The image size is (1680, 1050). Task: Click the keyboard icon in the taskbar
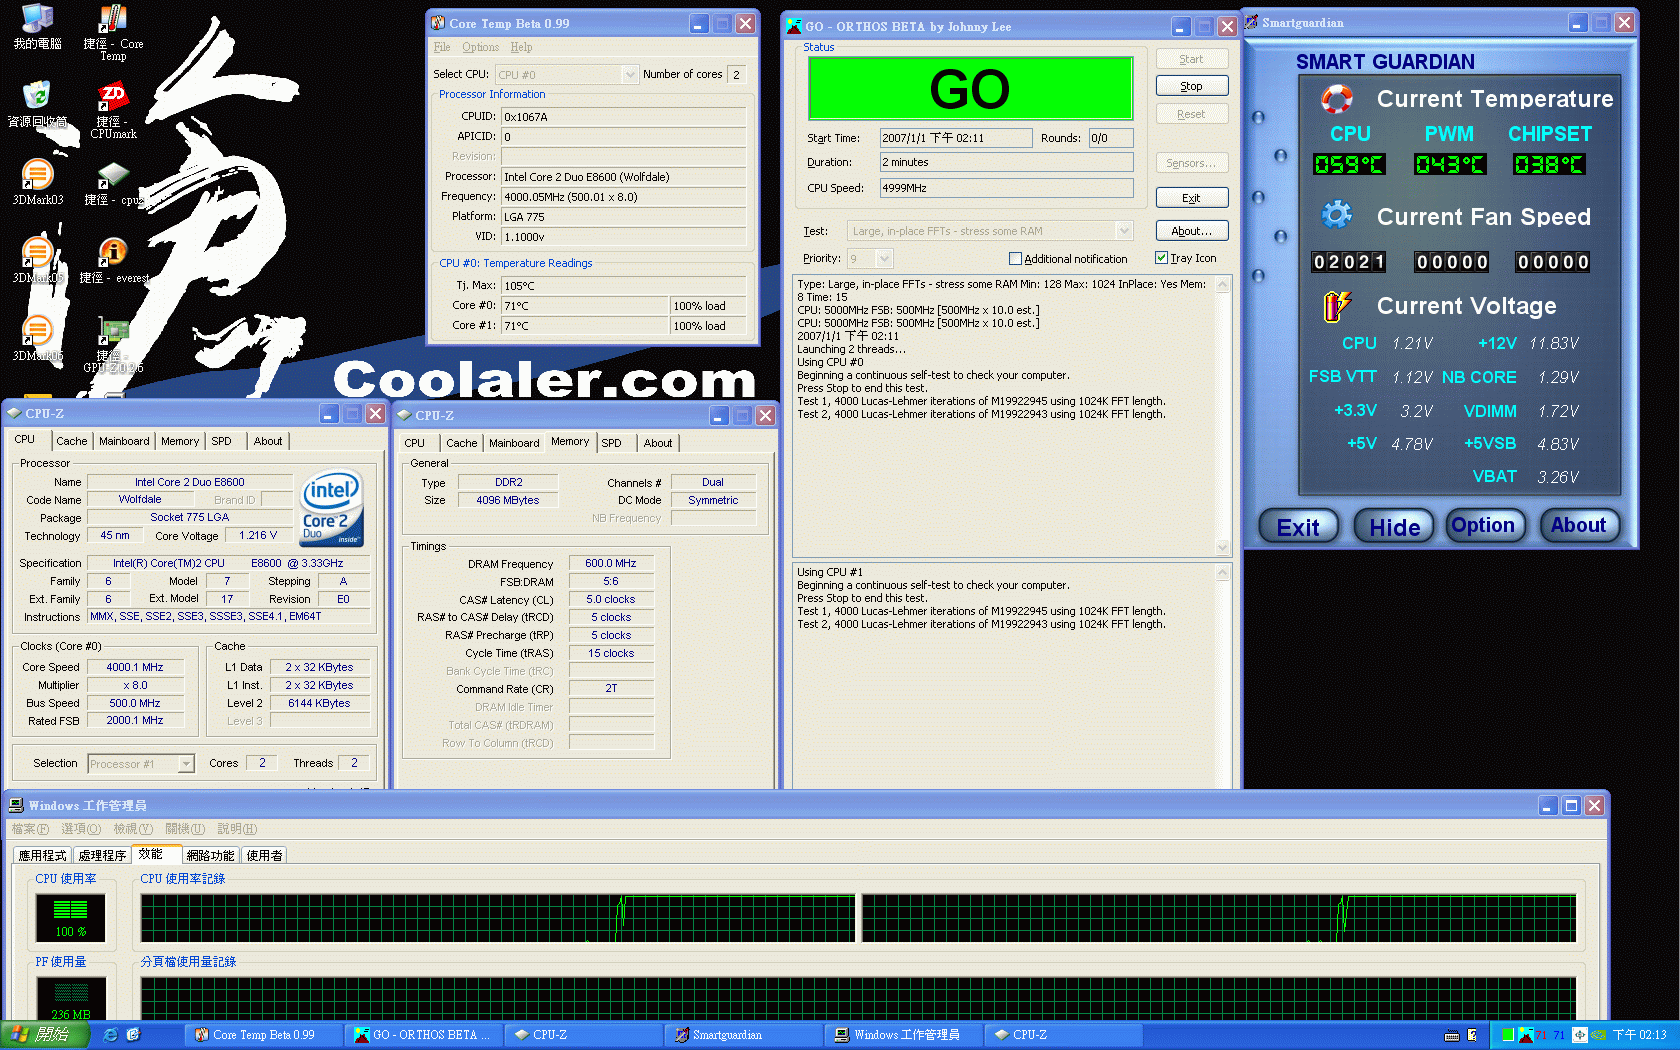1452,1035
